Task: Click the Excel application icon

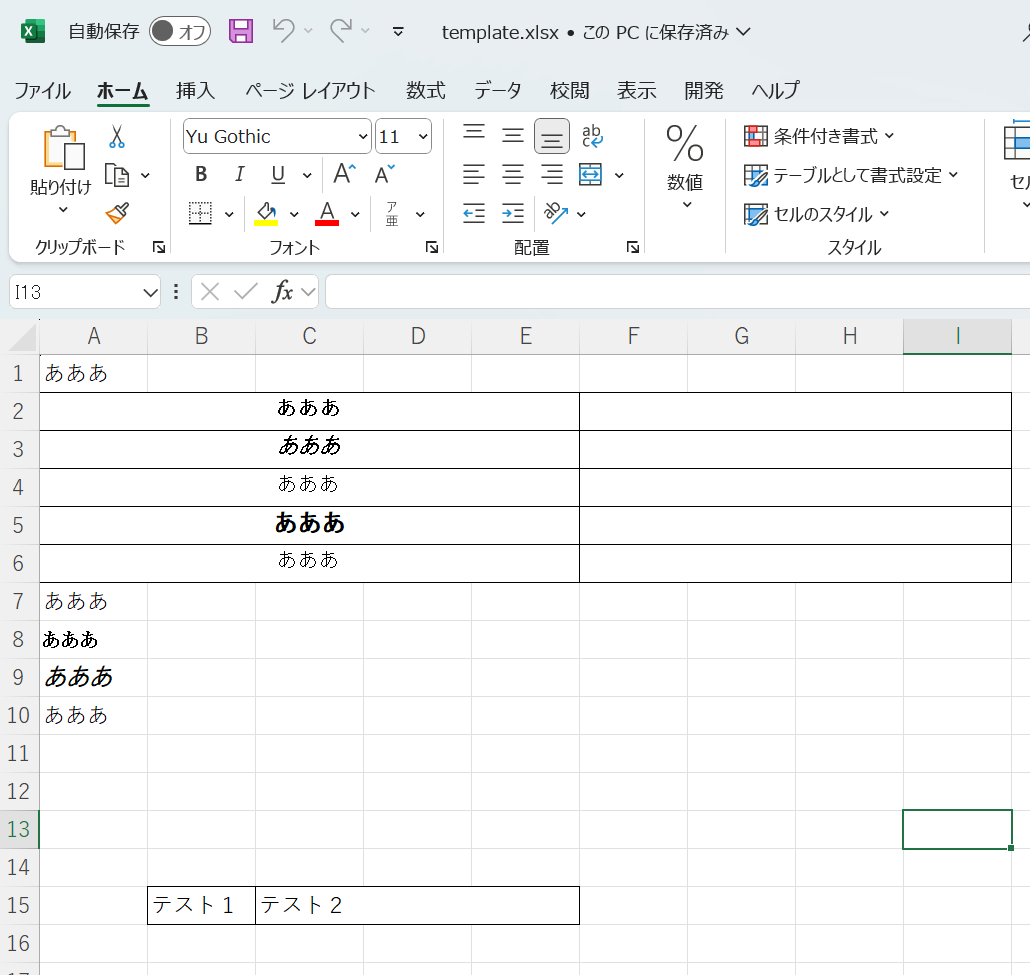Action: point(33,31)
